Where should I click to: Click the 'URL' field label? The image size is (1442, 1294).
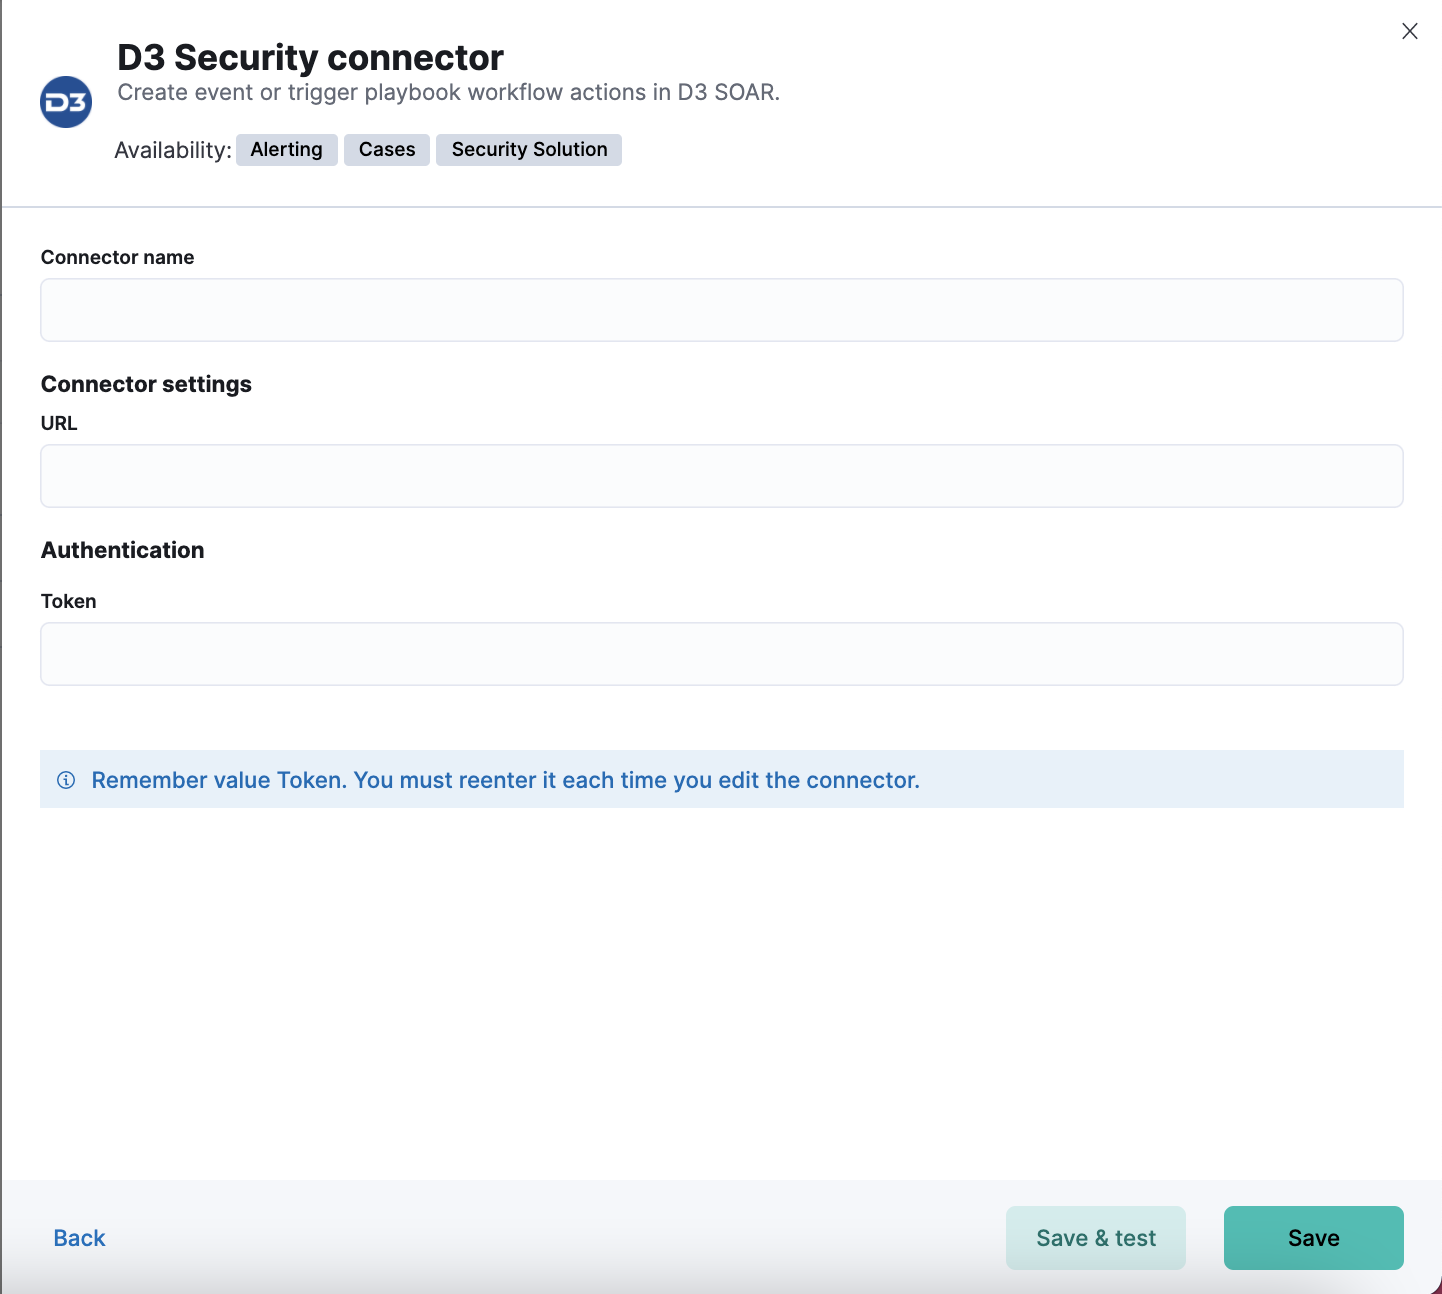pos(59,423)
